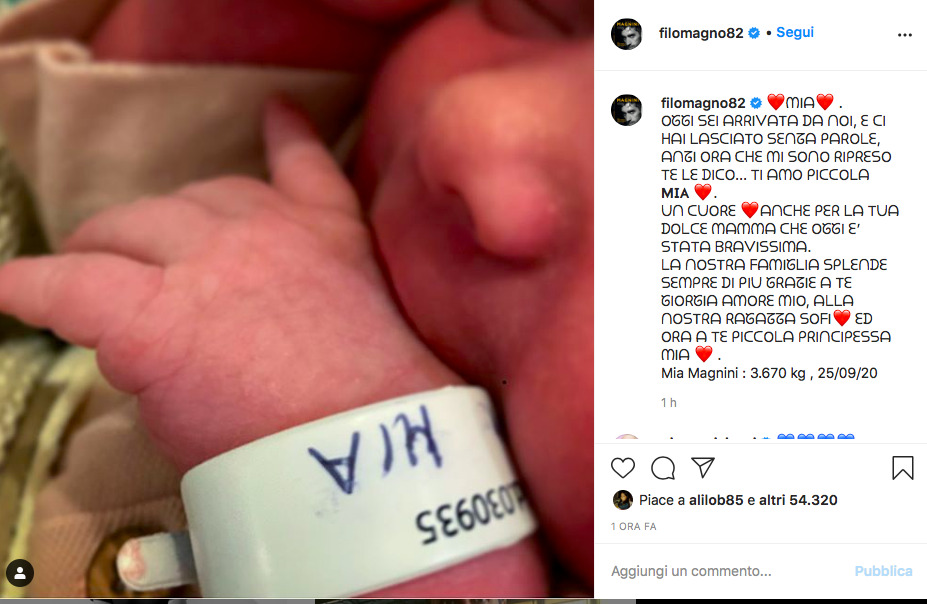Click the verified badge in header

(754, 33)
